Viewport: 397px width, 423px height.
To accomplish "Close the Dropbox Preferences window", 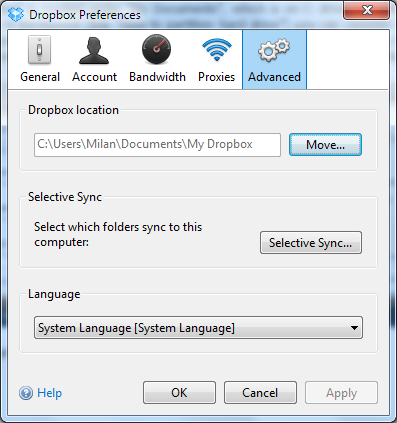I will tap(367, 11).
